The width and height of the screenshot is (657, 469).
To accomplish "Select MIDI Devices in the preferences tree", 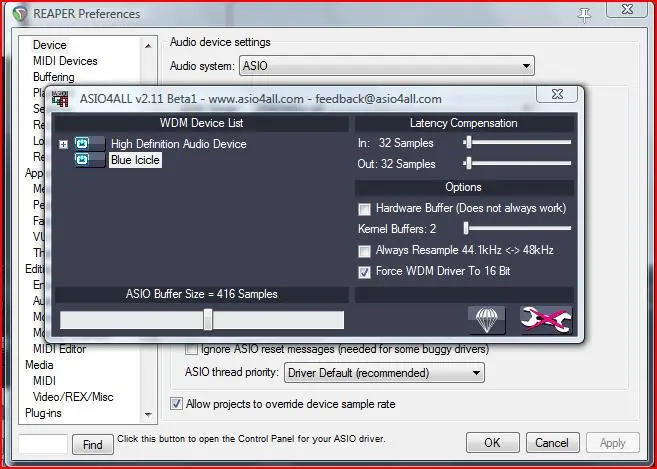I will [x=65, y=61].
